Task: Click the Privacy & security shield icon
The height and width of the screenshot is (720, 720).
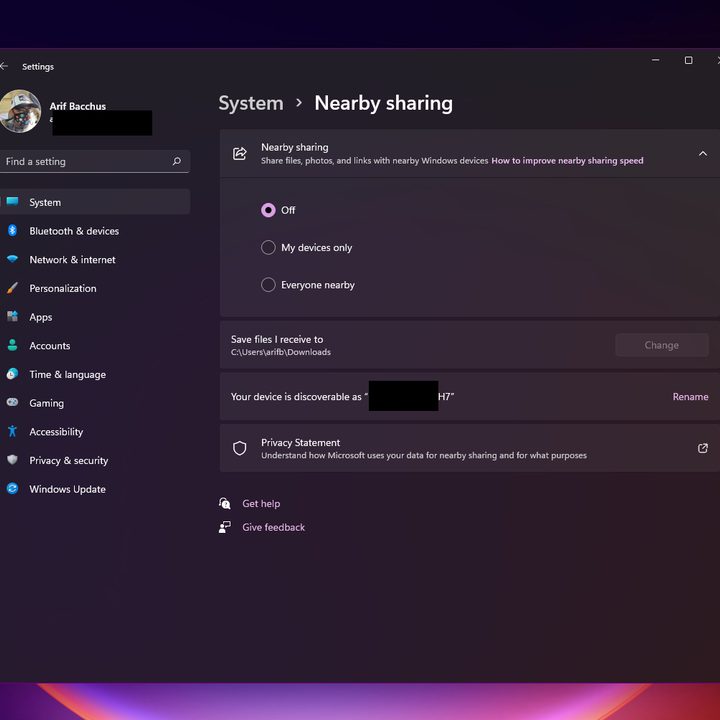Action: (12, 460)
